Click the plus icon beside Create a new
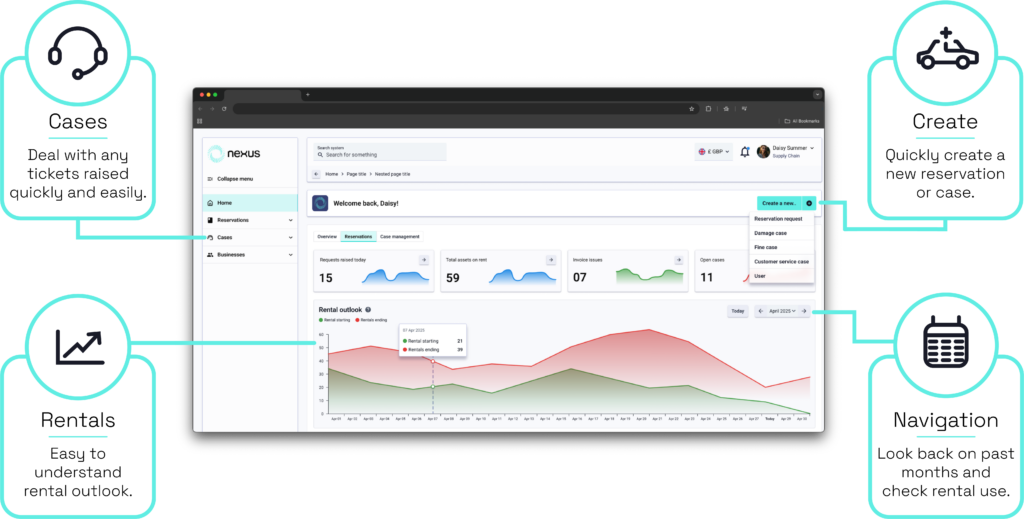 coord(809,203)
